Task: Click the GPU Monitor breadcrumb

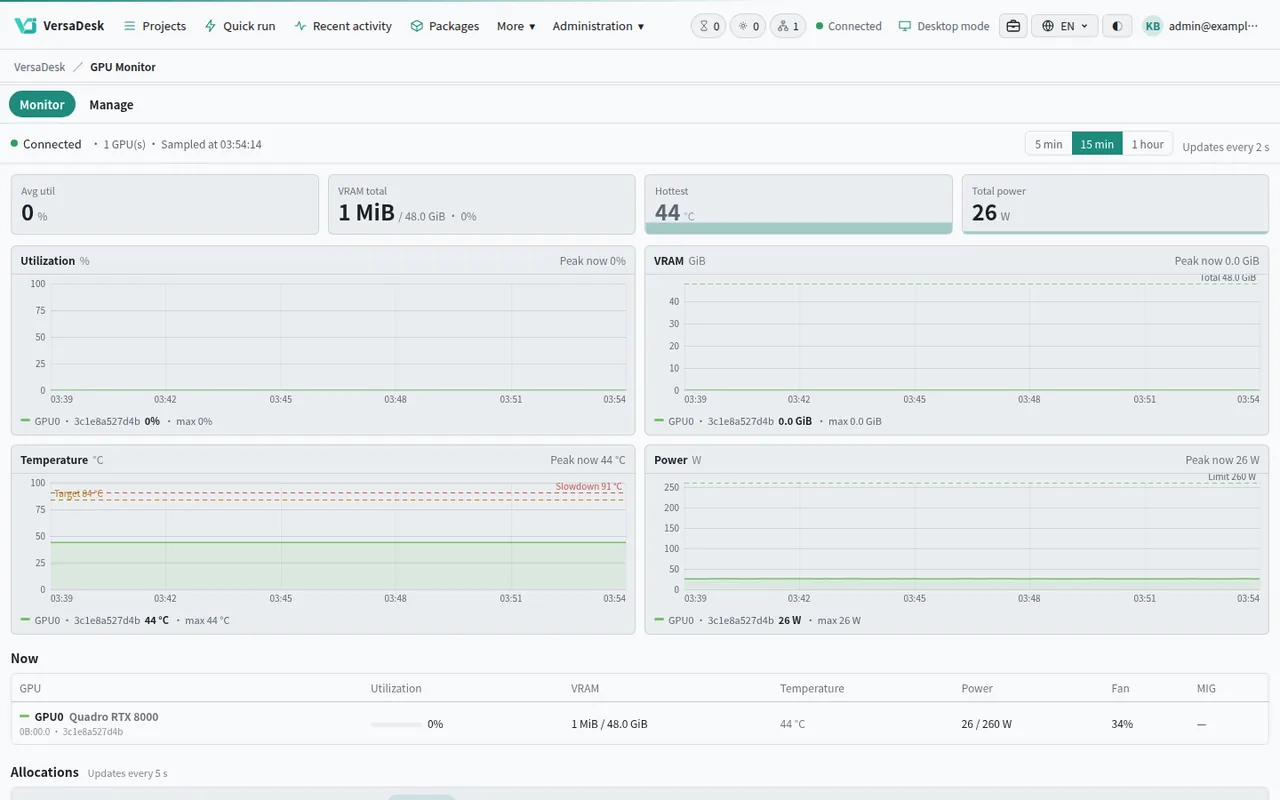Action: [123, 67]
